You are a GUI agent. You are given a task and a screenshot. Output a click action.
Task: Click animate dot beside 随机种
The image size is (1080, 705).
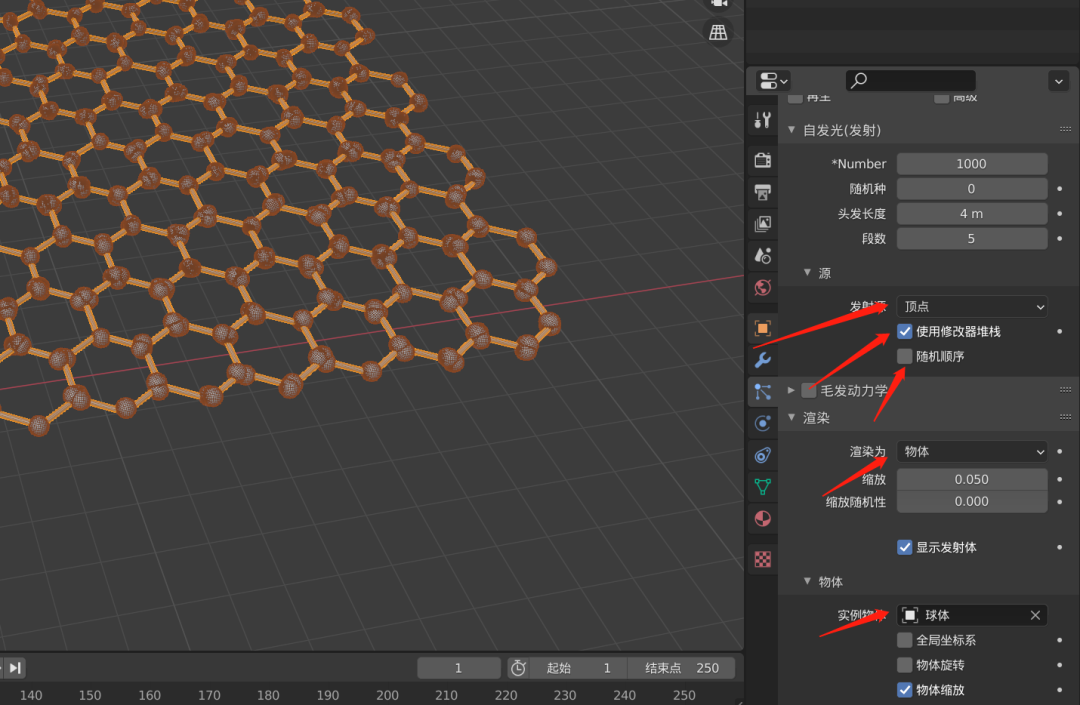click(x=1059, y=189)
